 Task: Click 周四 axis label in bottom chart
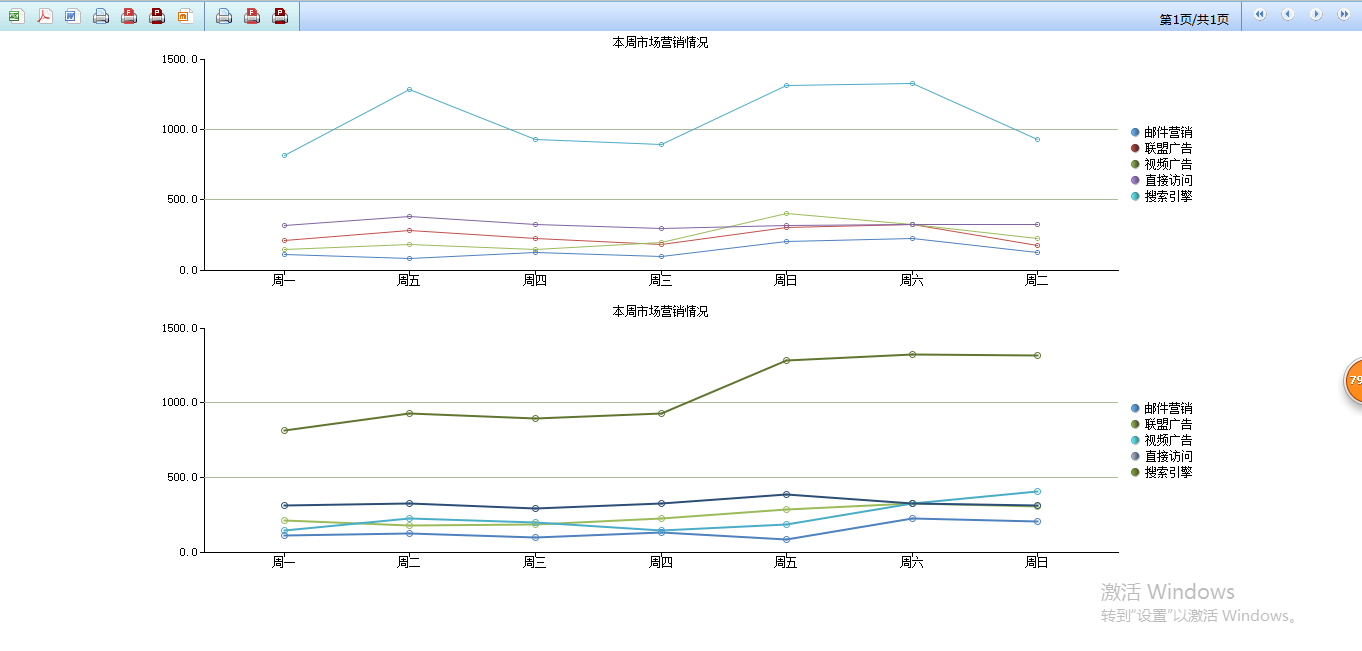pos(660,562)
